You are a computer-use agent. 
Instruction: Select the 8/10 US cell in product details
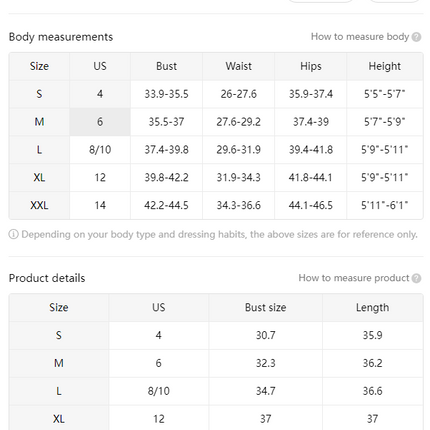[159, 391]
